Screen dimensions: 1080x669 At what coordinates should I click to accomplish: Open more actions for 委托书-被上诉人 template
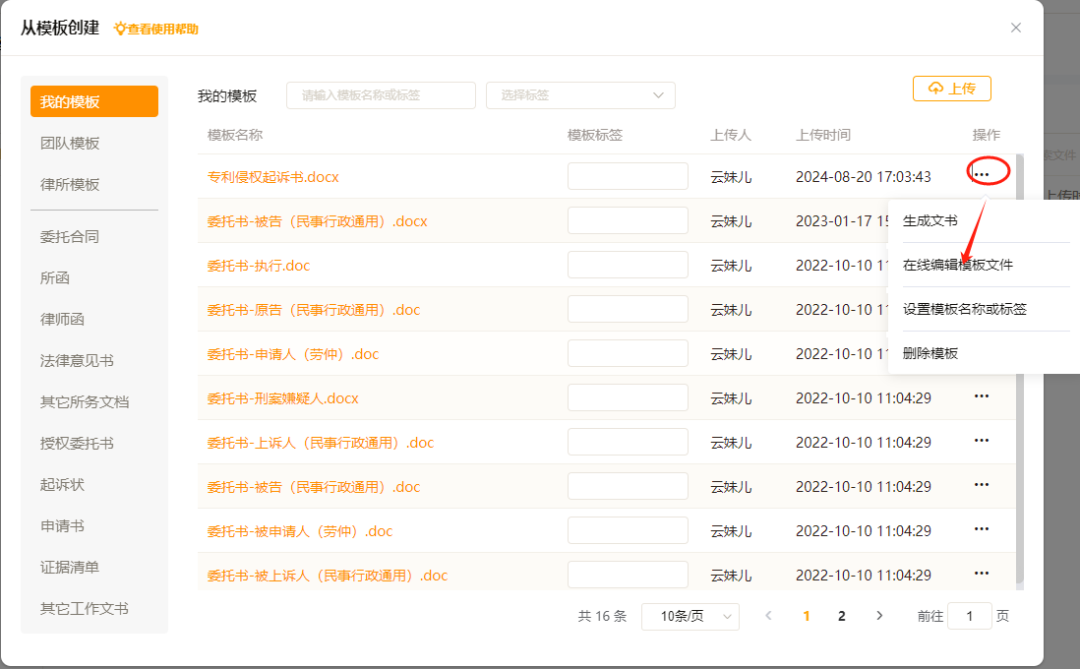coord(981,574)
